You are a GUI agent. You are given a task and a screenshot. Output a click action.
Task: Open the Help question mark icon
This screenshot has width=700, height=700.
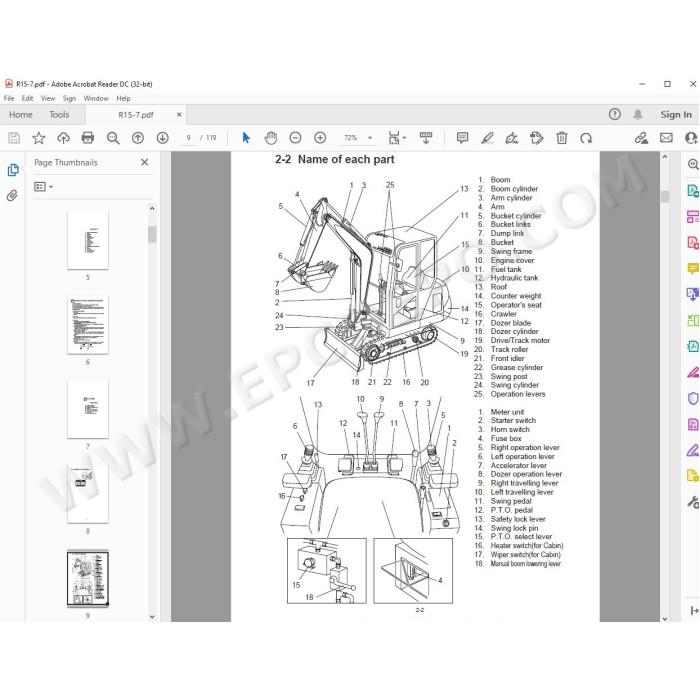tap(615, 115)
